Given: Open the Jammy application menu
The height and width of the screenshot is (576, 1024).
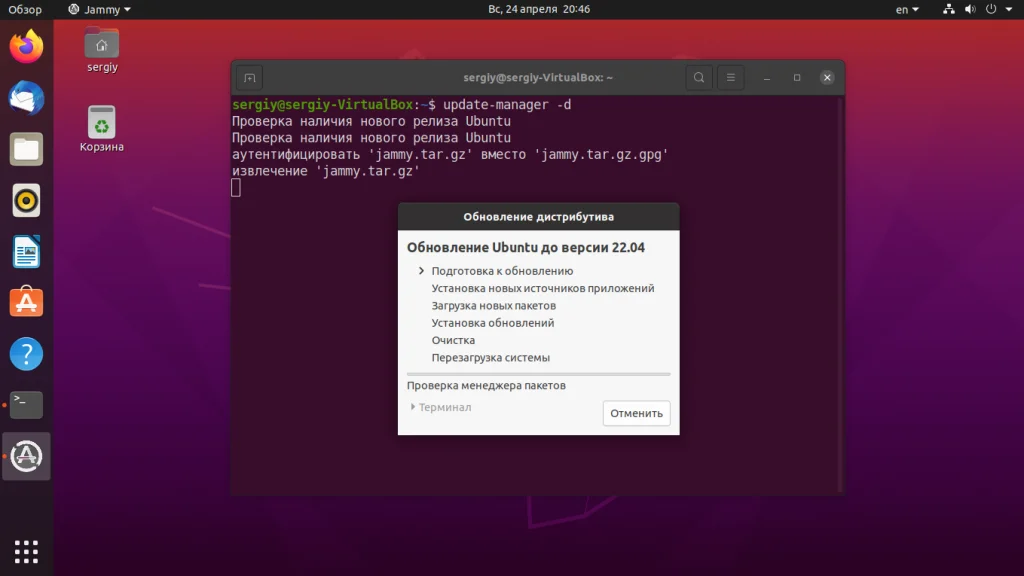Looking at the screenshot, I should tap(98, 9).
